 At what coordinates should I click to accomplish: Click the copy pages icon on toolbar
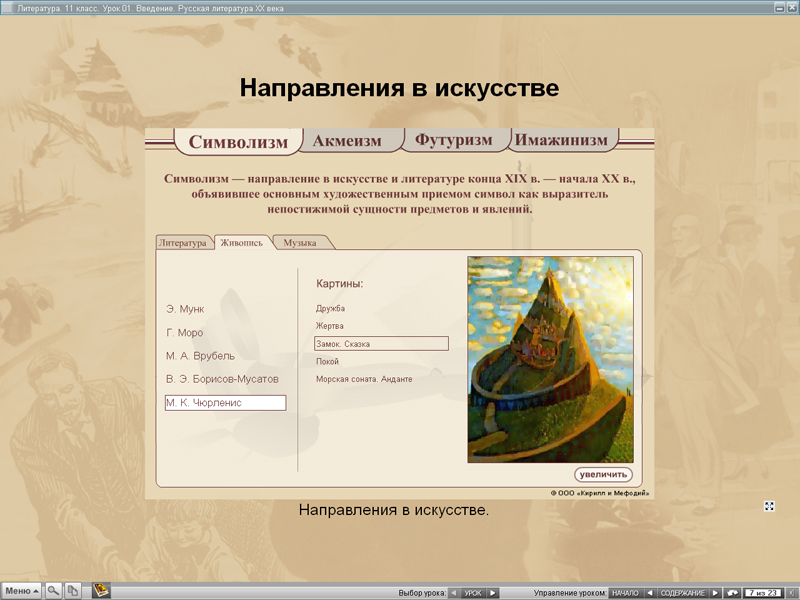point(73,589)
